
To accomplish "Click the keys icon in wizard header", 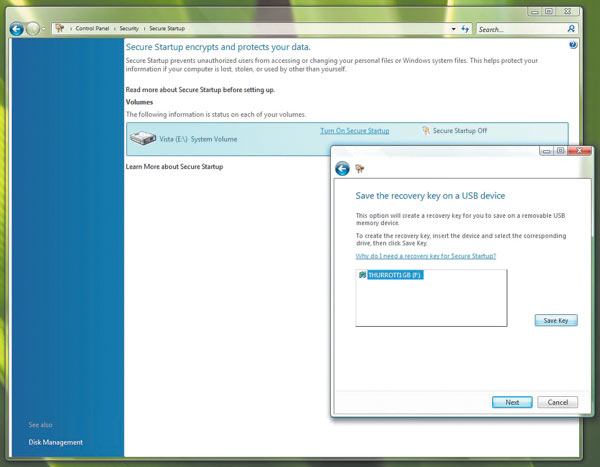I will [x=359, y=168].
